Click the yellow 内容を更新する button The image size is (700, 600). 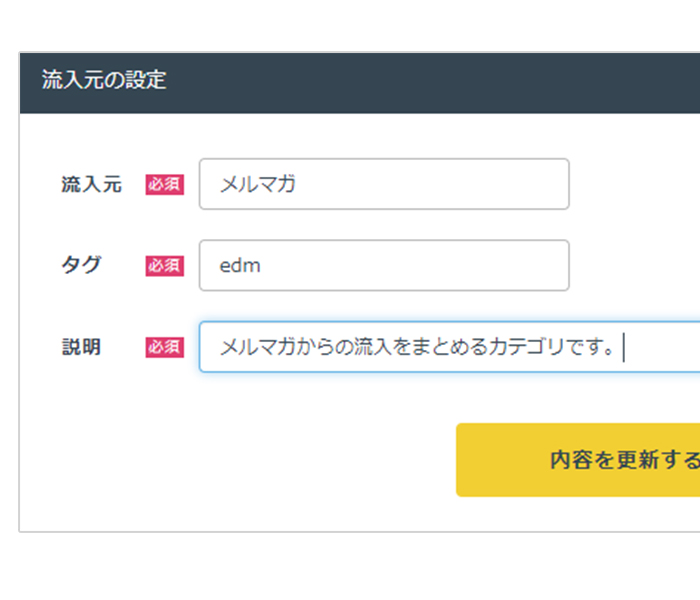tap(578, 460)
